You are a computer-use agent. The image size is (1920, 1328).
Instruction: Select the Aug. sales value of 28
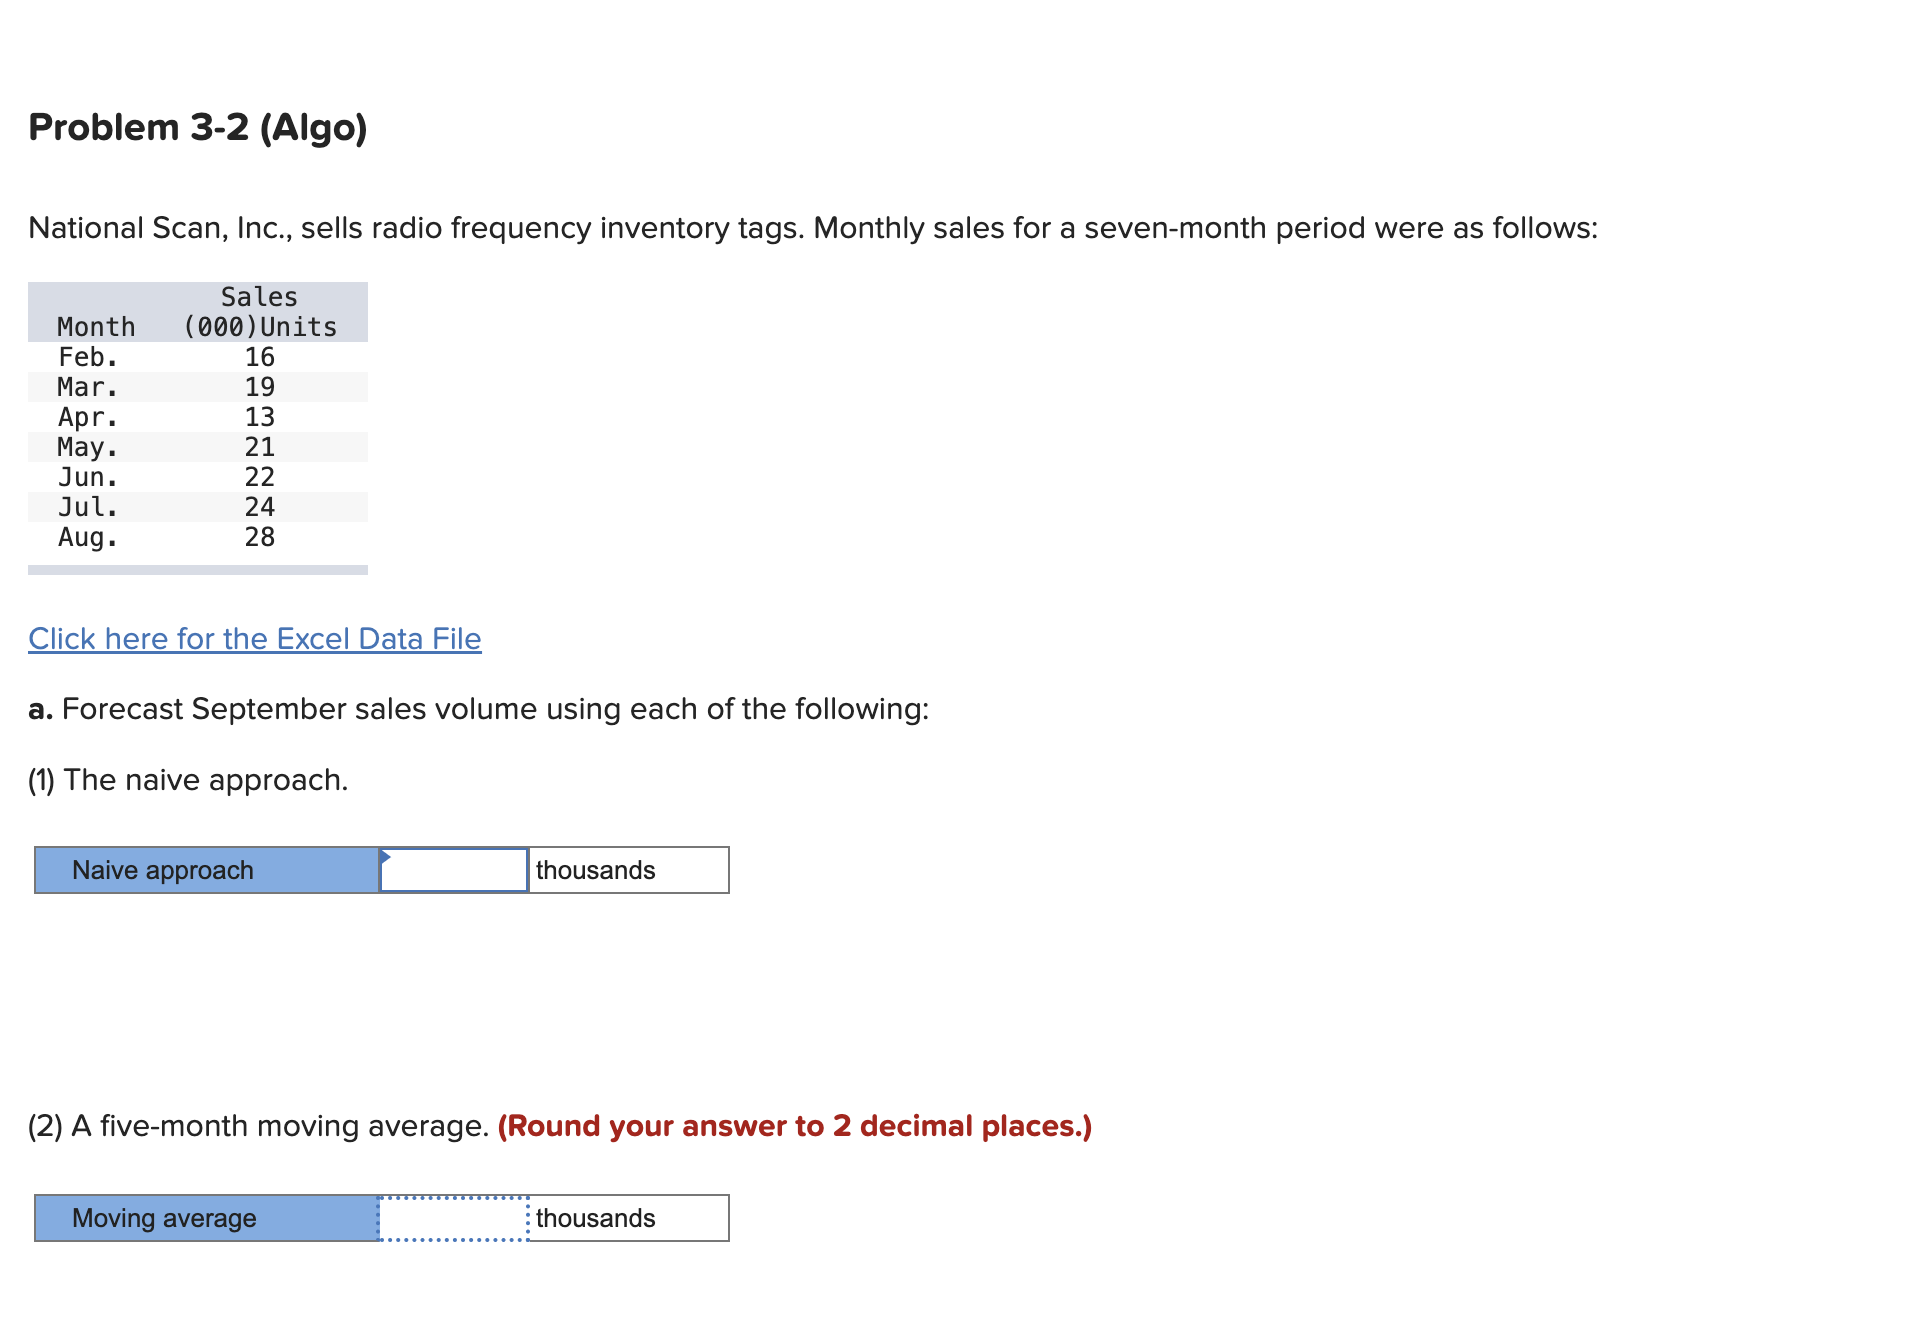(262, 537)
